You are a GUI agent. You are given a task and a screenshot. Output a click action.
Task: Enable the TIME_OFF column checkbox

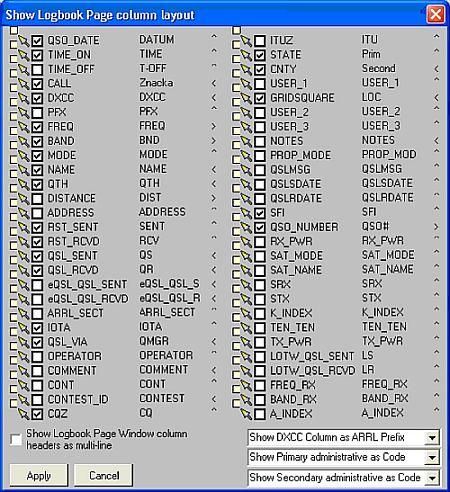[37, 69]
